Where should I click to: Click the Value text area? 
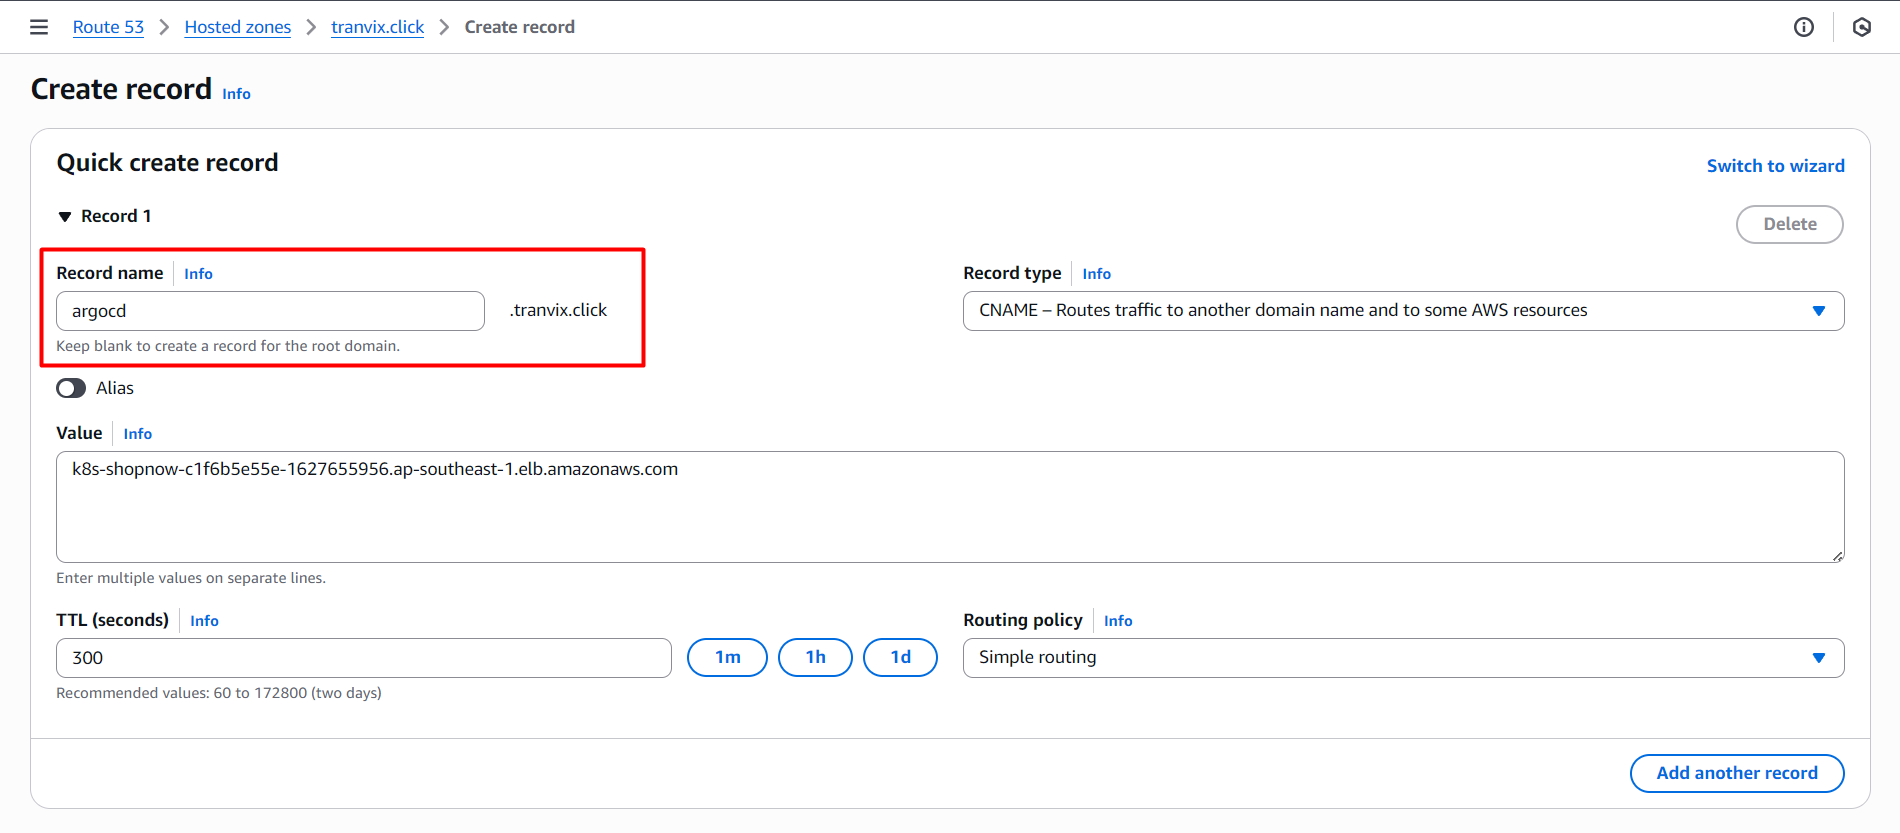pyautogui.click(x=950, y=507)
